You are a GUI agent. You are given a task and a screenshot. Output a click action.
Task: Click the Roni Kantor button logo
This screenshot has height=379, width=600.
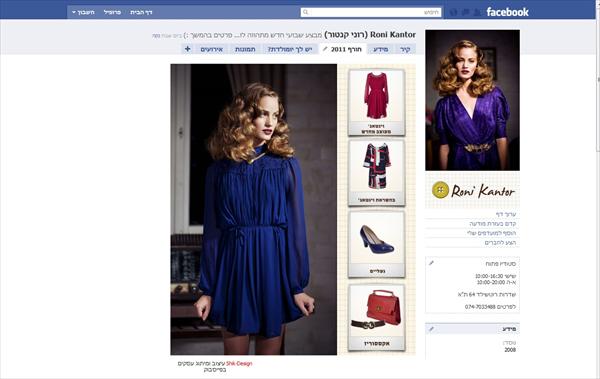473,190
